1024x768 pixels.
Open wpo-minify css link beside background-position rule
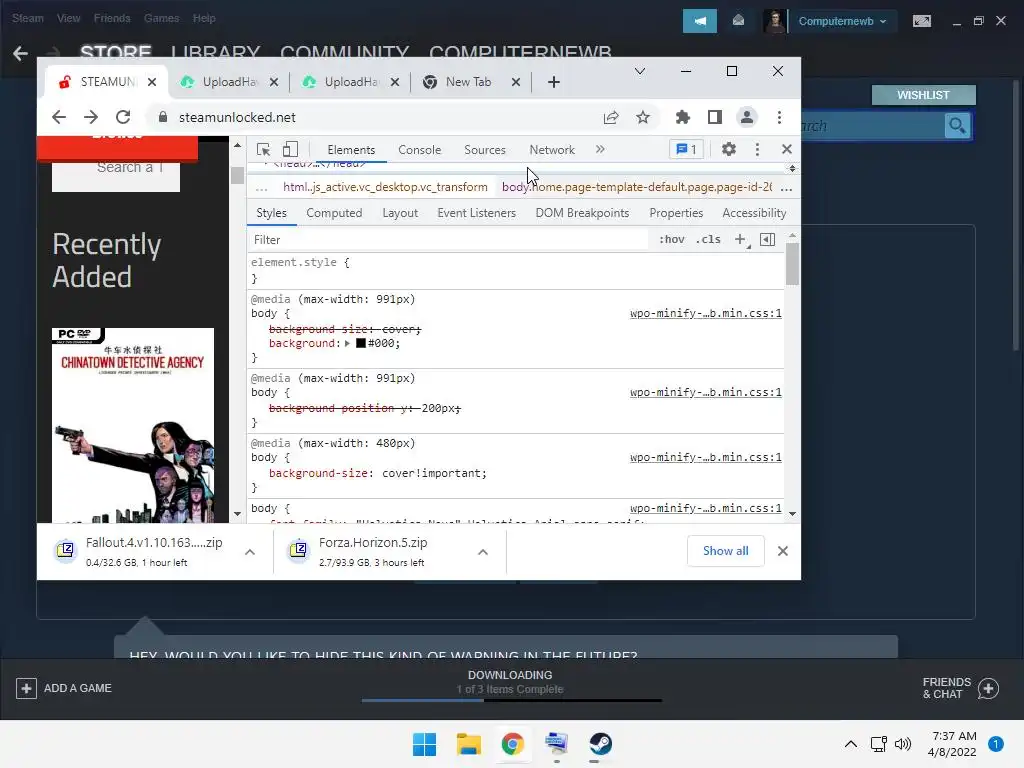pyautogui.click(x=705, y=392)
